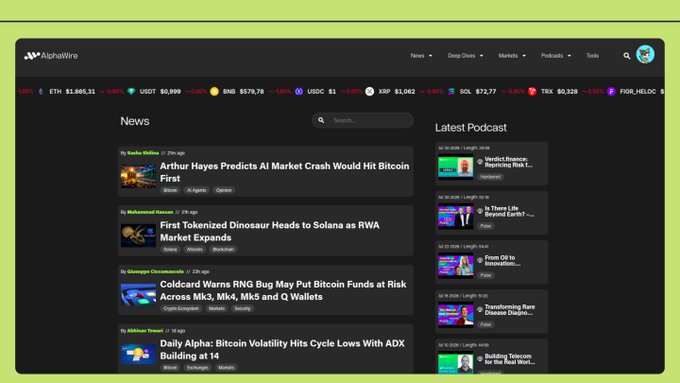This screenshot has width=680, height=383.
Task: Click thumbnail of Coldcard Warns article
Action: click(x=138, y=295)
